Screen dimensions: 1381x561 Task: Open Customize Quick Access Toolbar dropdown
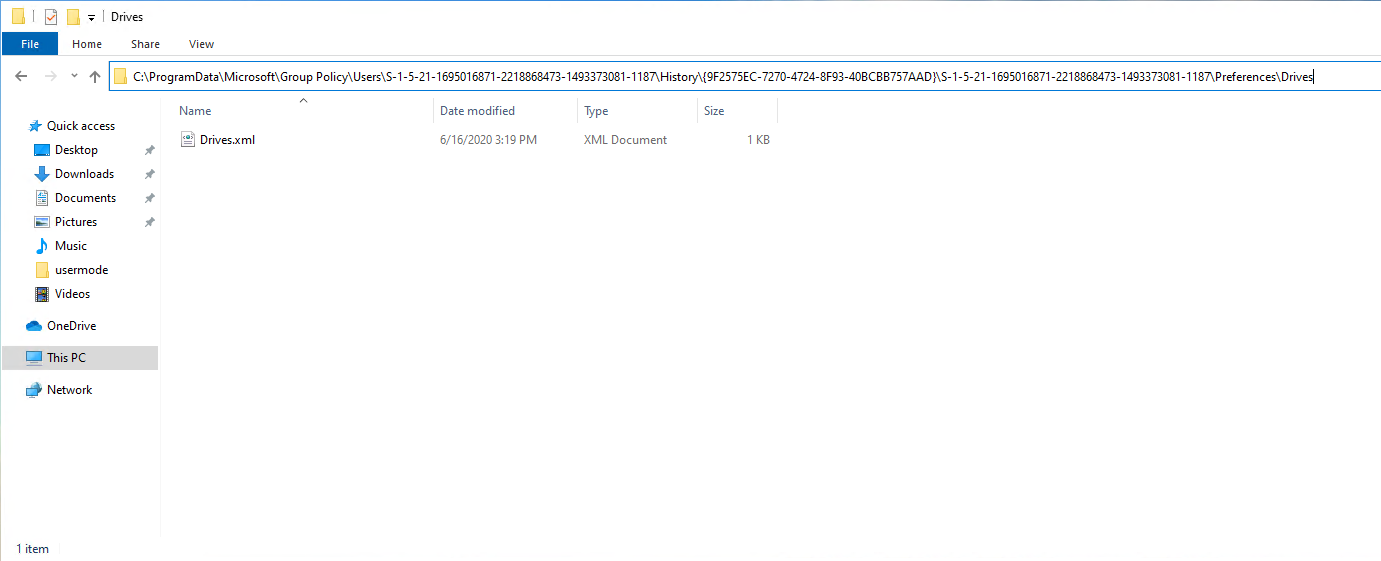[91, 17]
